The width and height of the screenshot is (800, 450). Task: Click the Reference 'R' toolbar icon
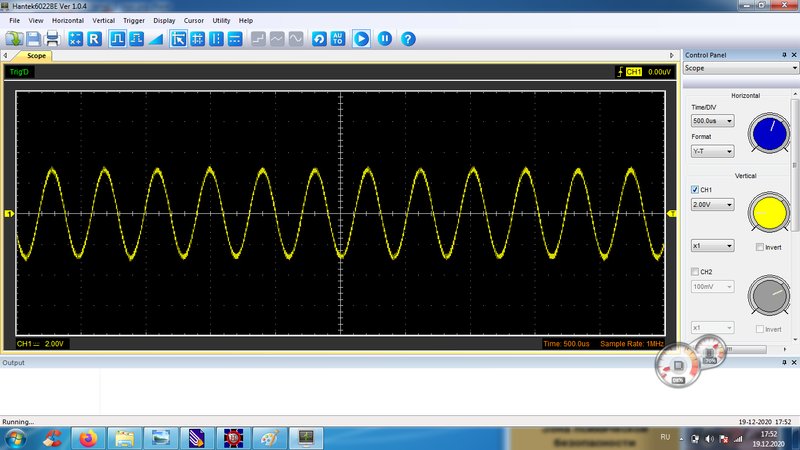tap(94, 39)
